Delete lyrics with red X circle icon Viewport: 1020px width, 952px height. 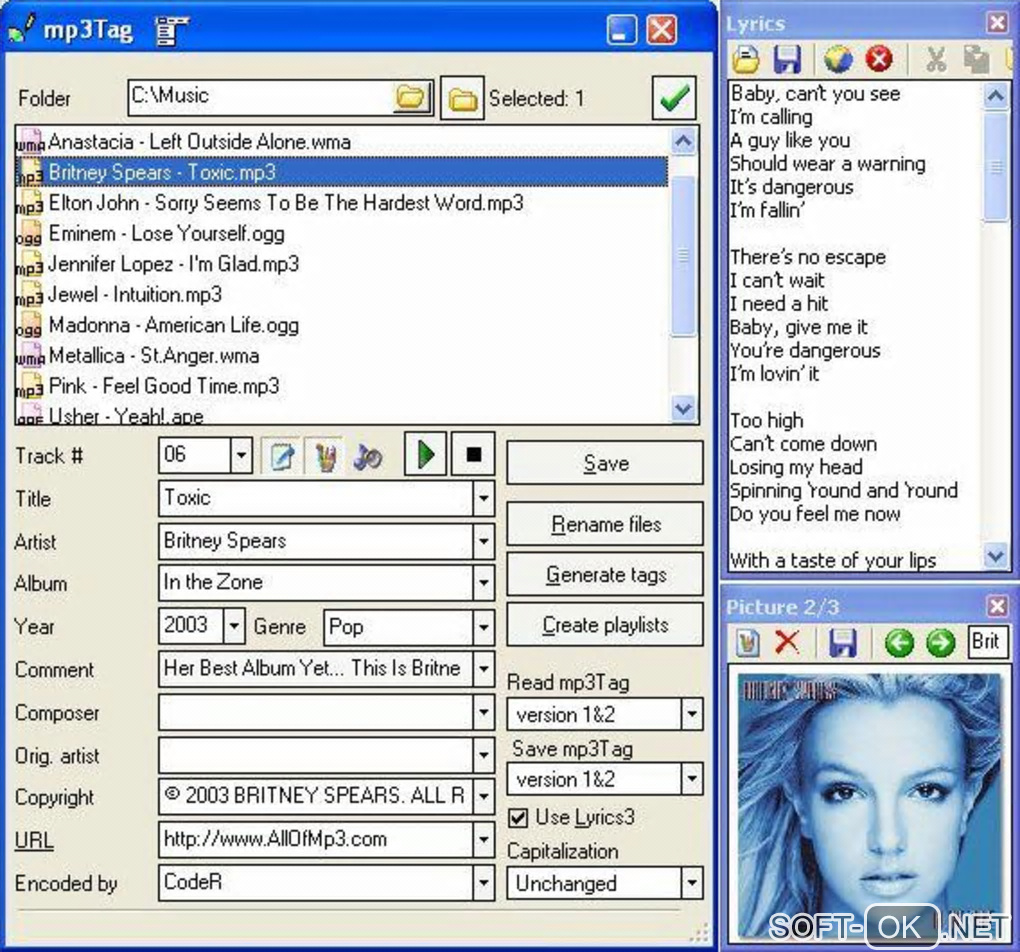(x=879, y=60)
